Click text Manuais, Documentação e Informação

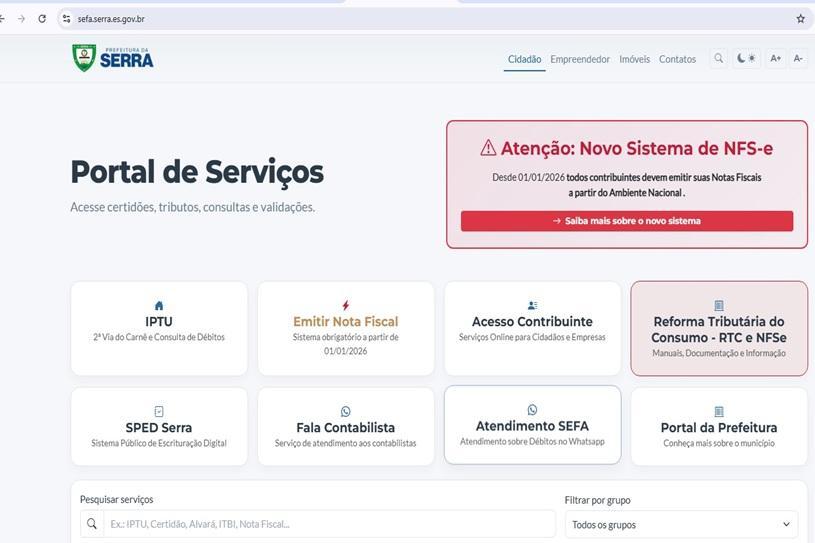click(x=719, y=353)
